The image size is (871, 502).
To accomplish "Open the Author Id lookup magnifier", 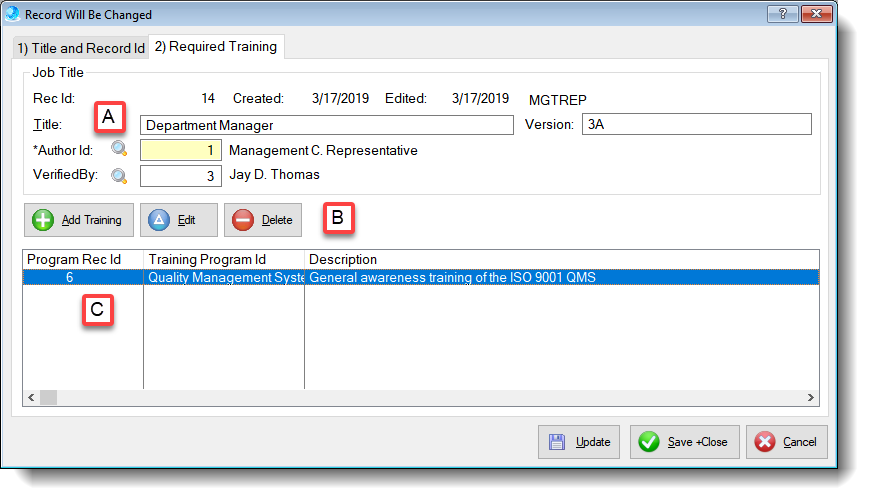I will pos(119,149).
